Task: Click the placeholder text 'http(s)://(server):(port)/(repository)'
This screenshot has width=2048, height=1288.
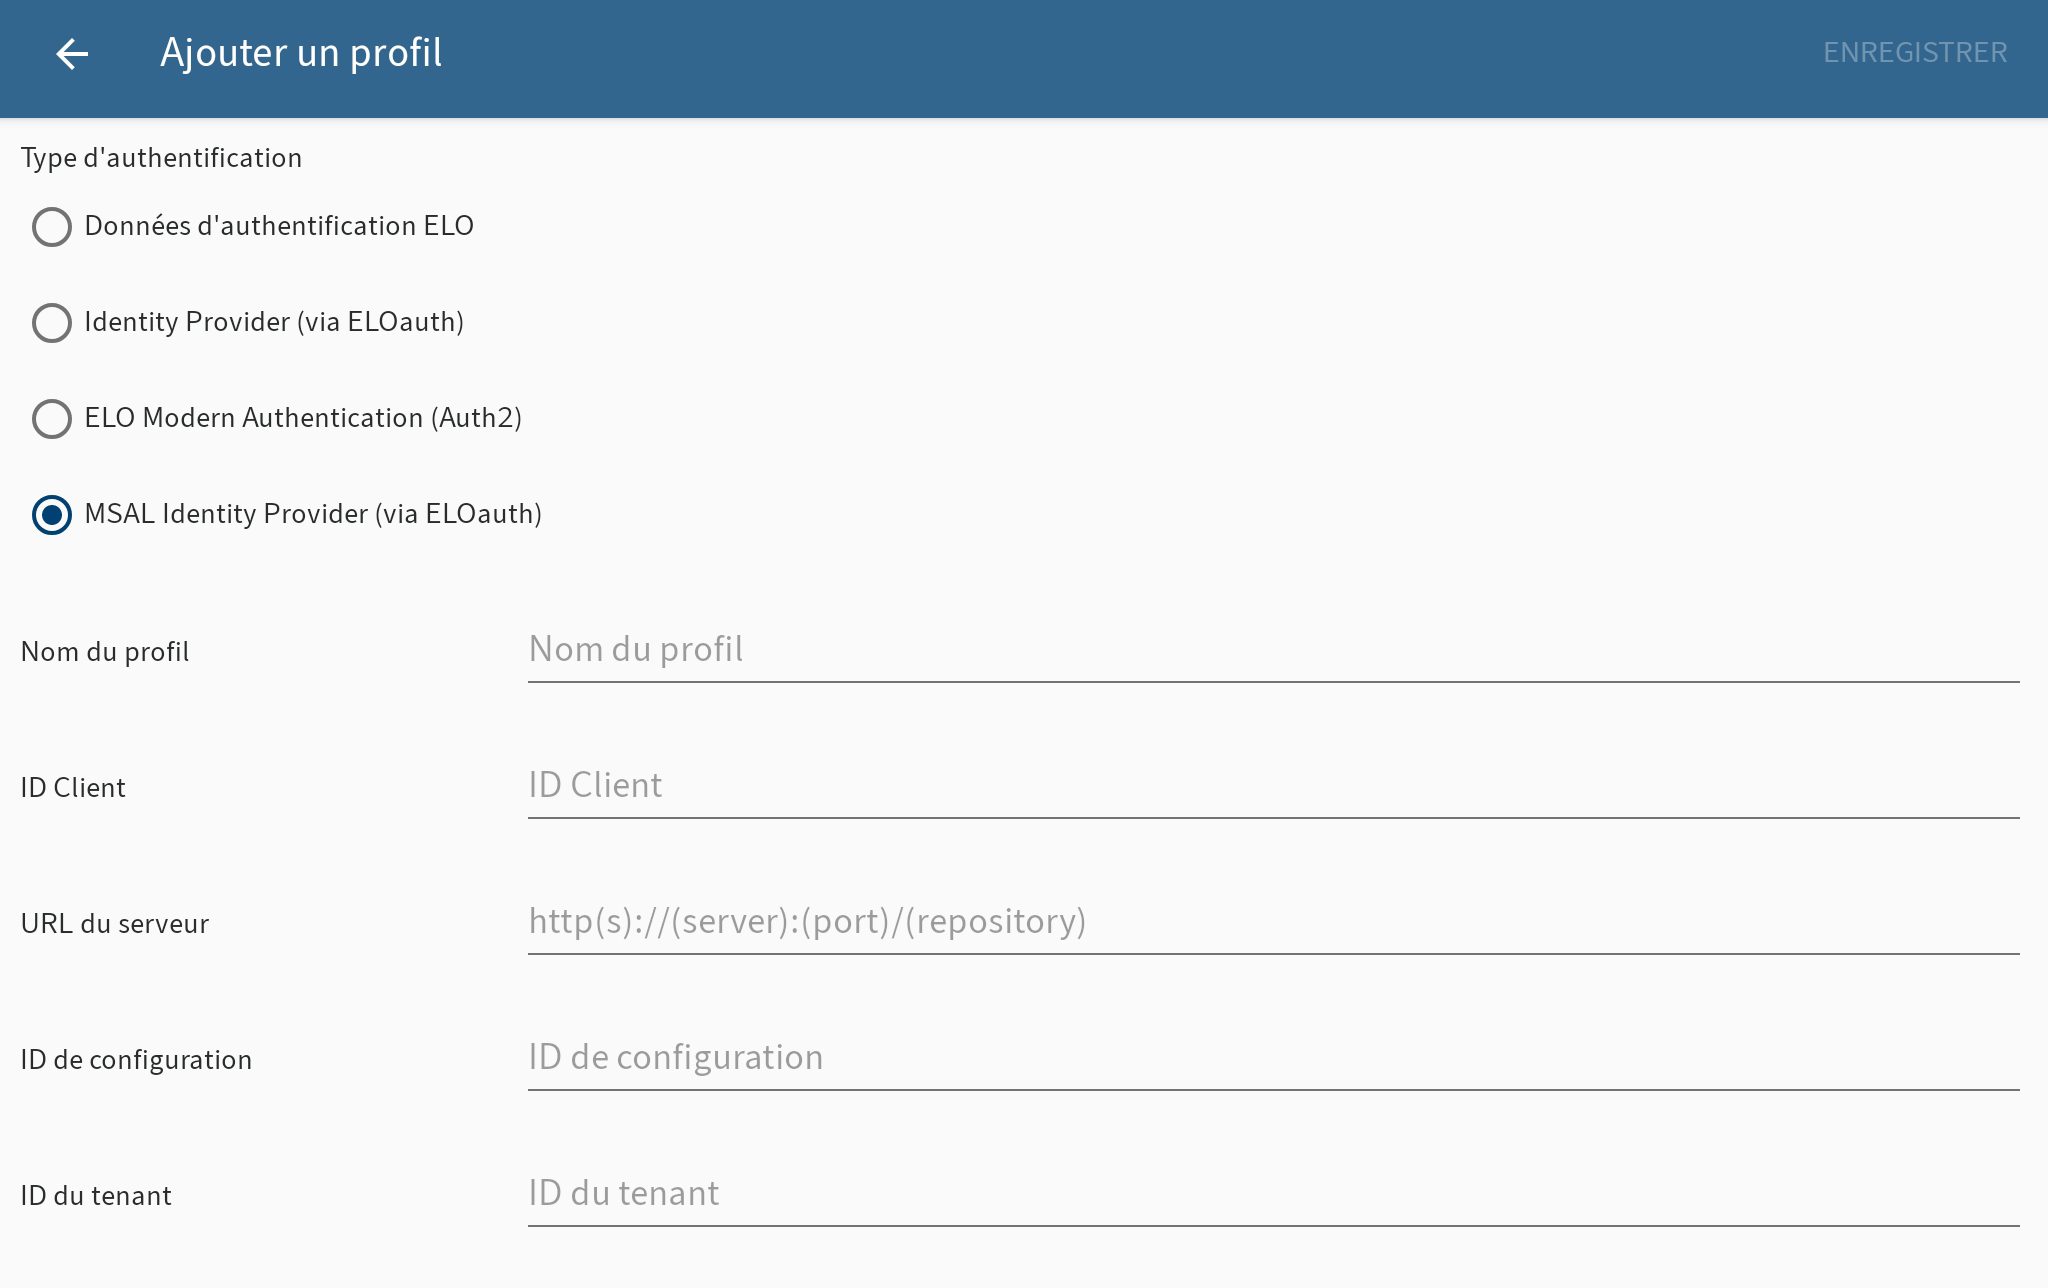Action: coord(806,922)
